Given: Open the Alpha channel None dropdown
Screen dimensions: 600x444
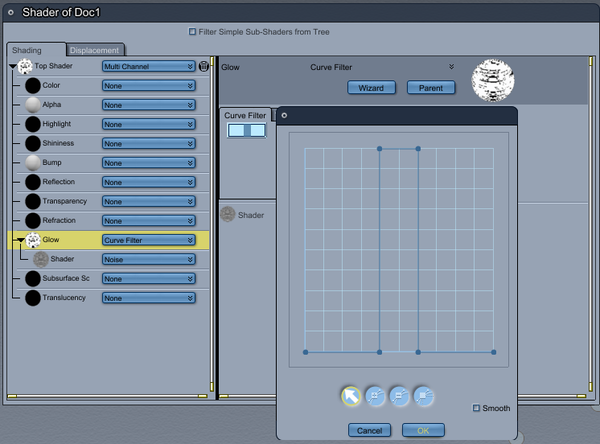Looking at the screenshot, I should pyautogui.click(x=149, y=105).
